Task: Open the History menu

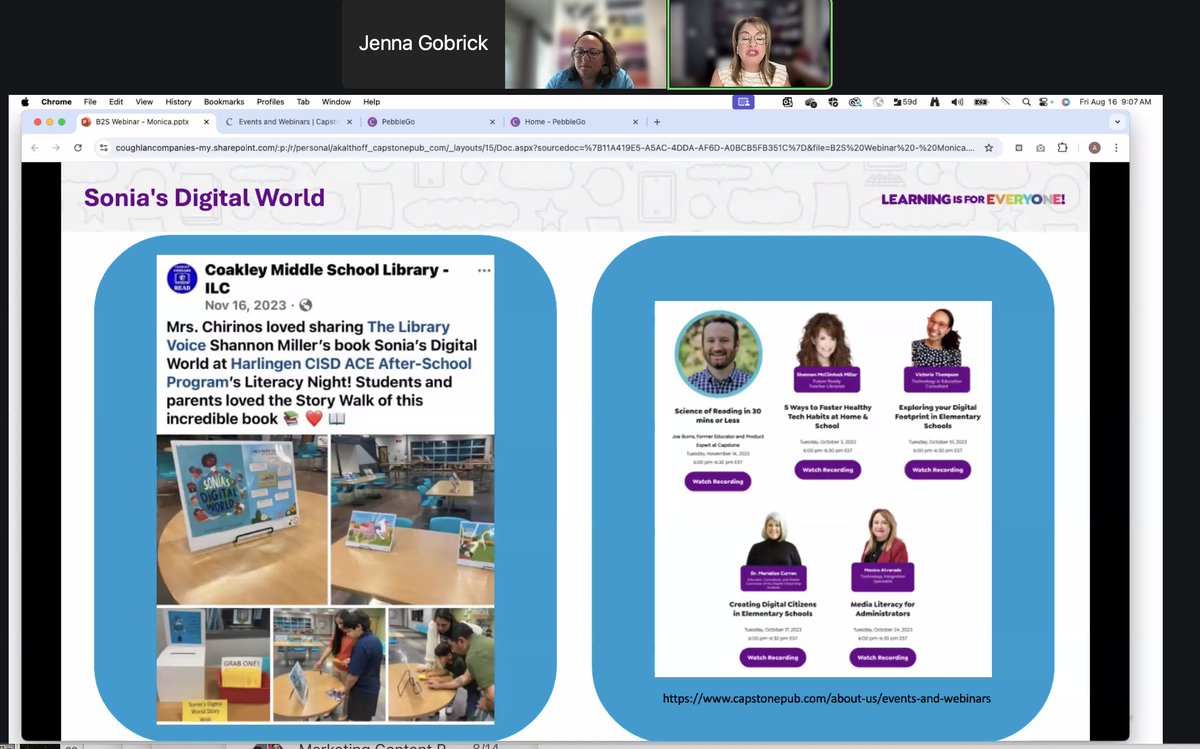Action: point(178,102)
